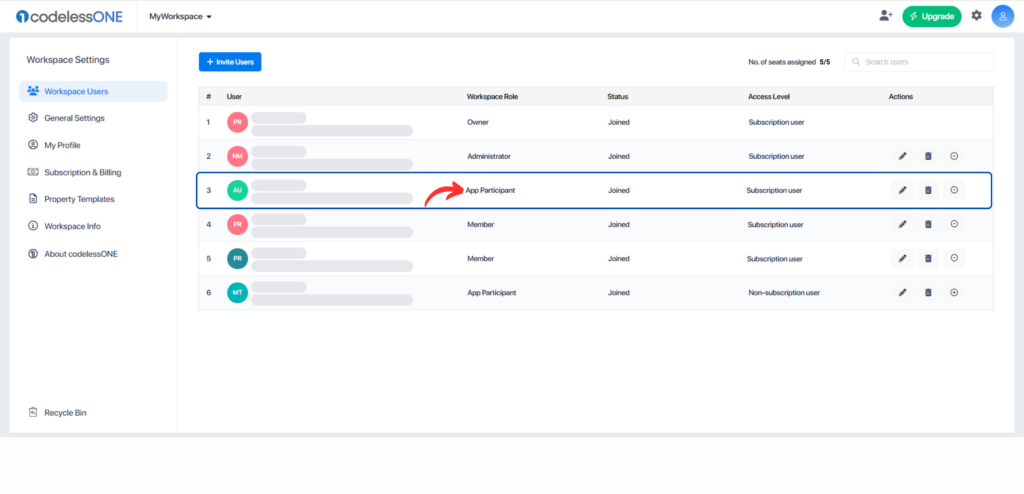1024x494 pixels.
Task: Click the Workspace Users people icon
Action: pyautogui.click(x=33, y=91)
